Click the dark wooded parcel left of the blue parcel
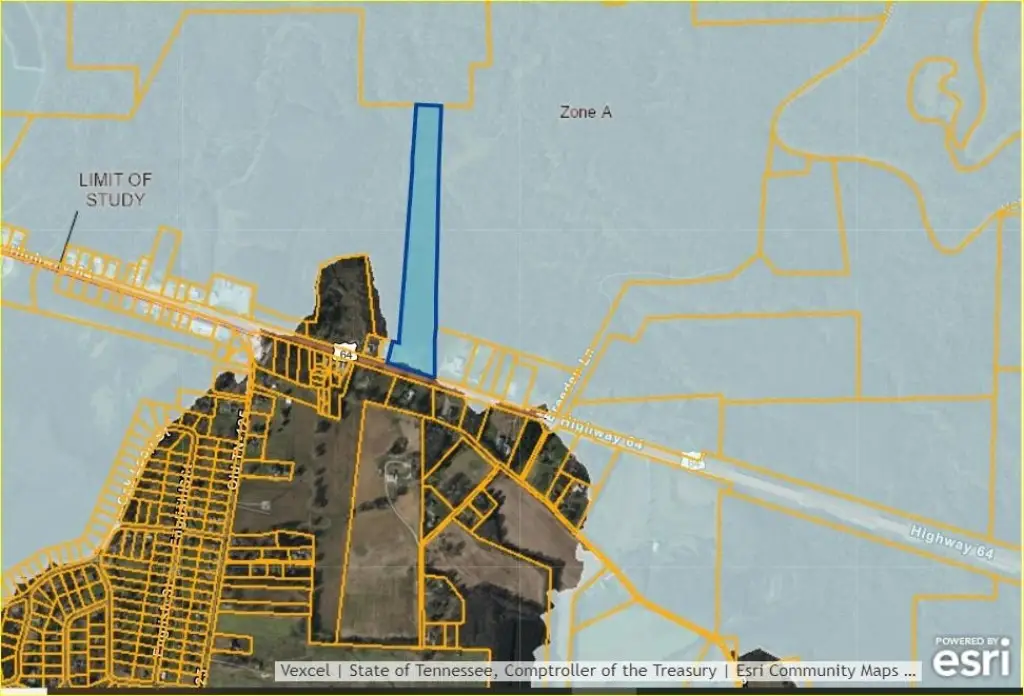Viewport: 1024px width, 696px height. [x=346, y=295]
